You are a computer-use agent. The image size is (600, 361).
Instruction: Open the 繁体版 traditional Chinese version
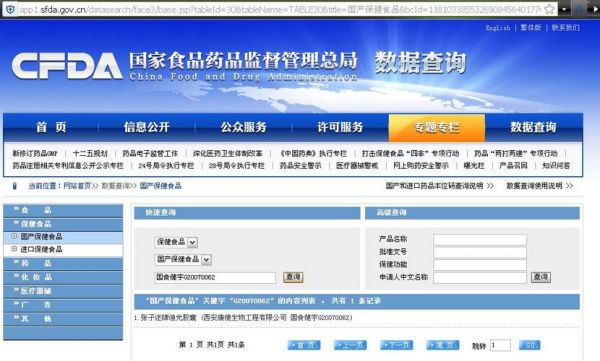pos(531,28)
